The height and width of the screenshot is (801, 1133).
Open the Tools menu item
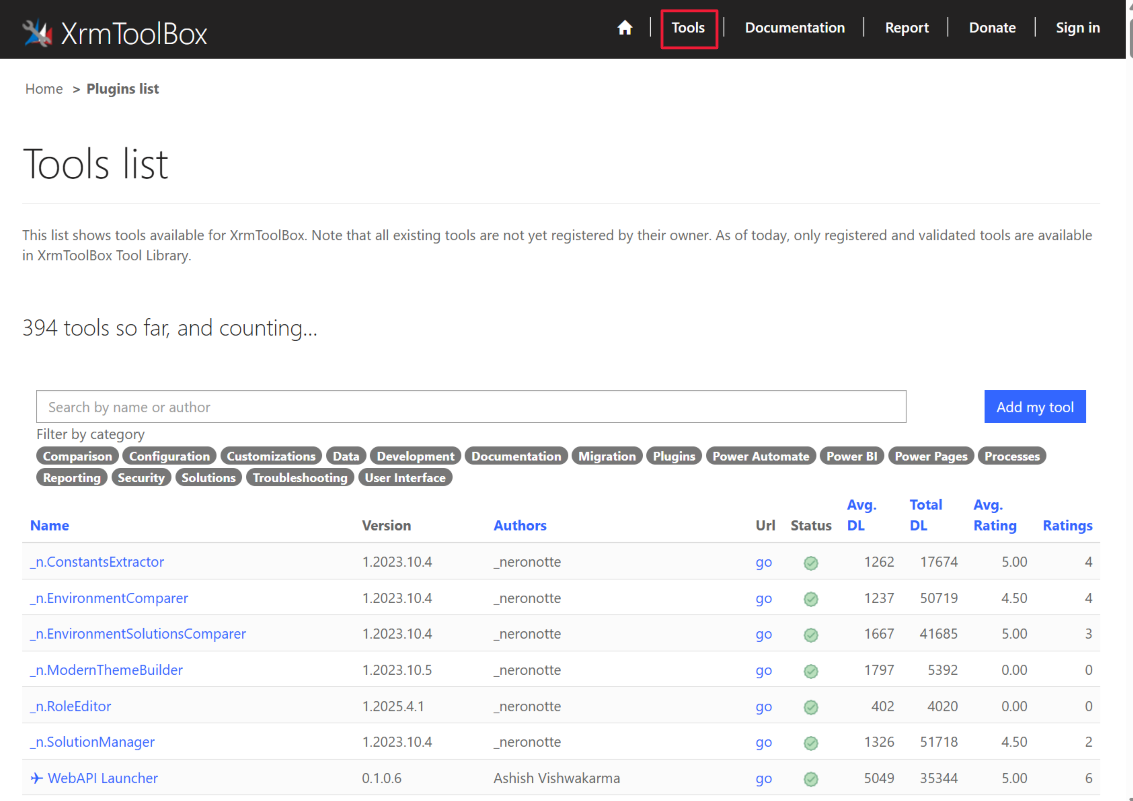[x=688, y=28]
